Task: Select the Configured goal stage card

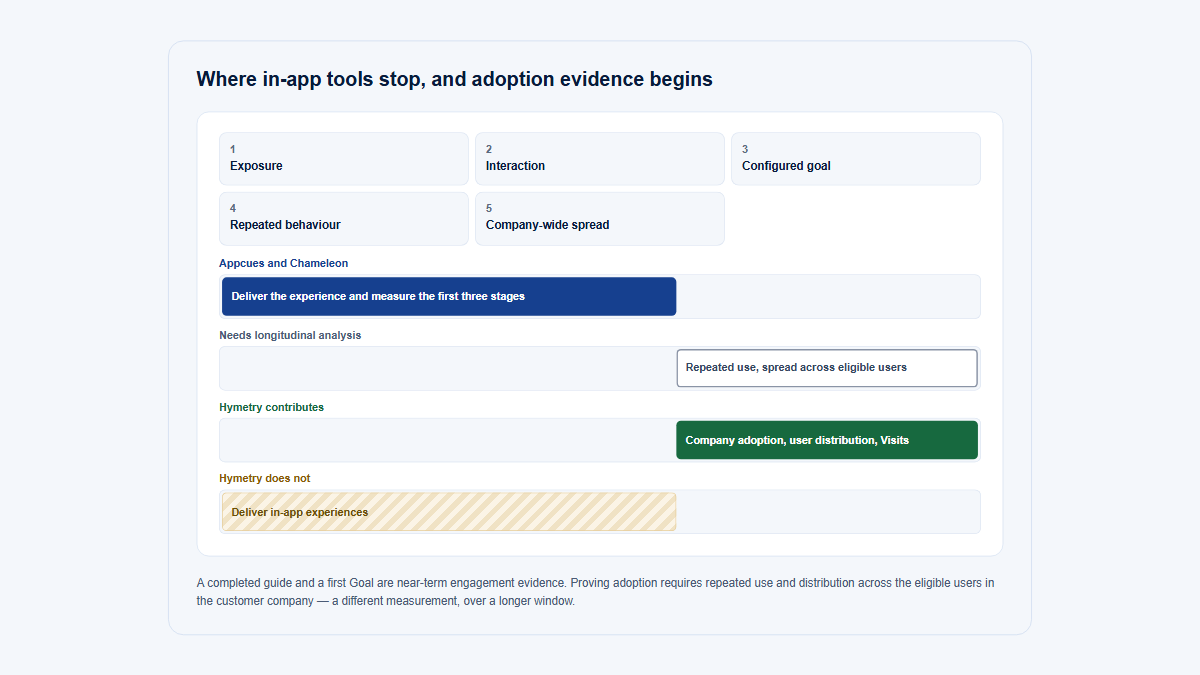Action: coord(856,158)
